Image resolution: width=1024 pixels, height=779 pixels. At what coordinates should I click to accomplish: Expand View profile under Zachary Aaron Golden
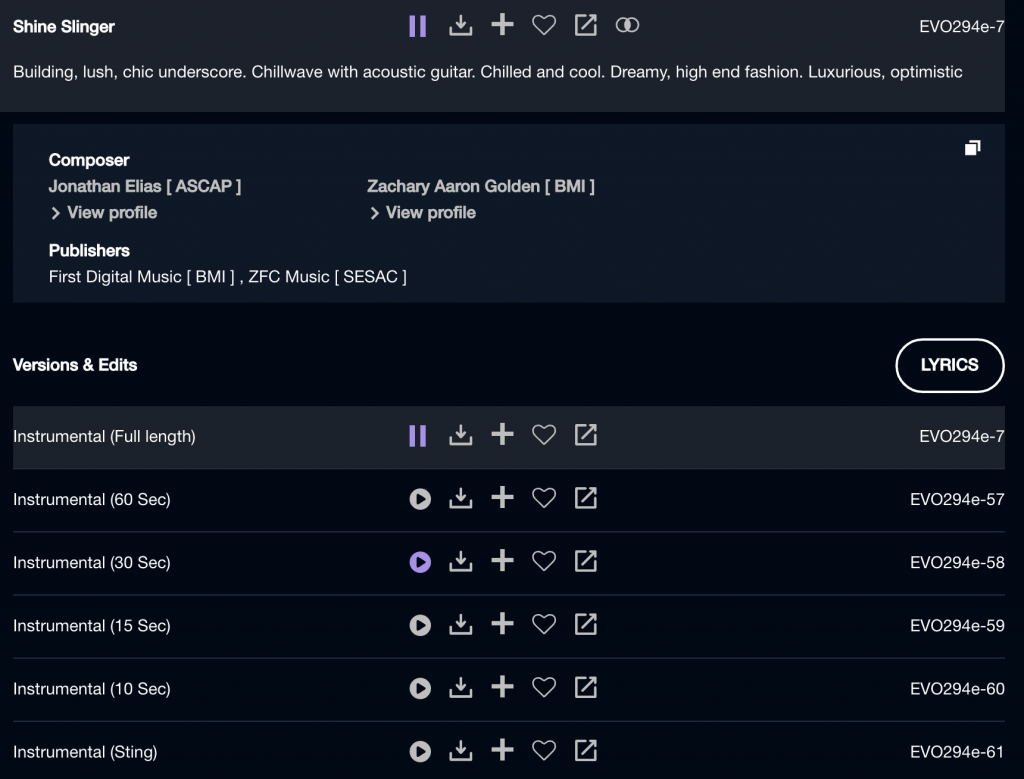point(422,213)
